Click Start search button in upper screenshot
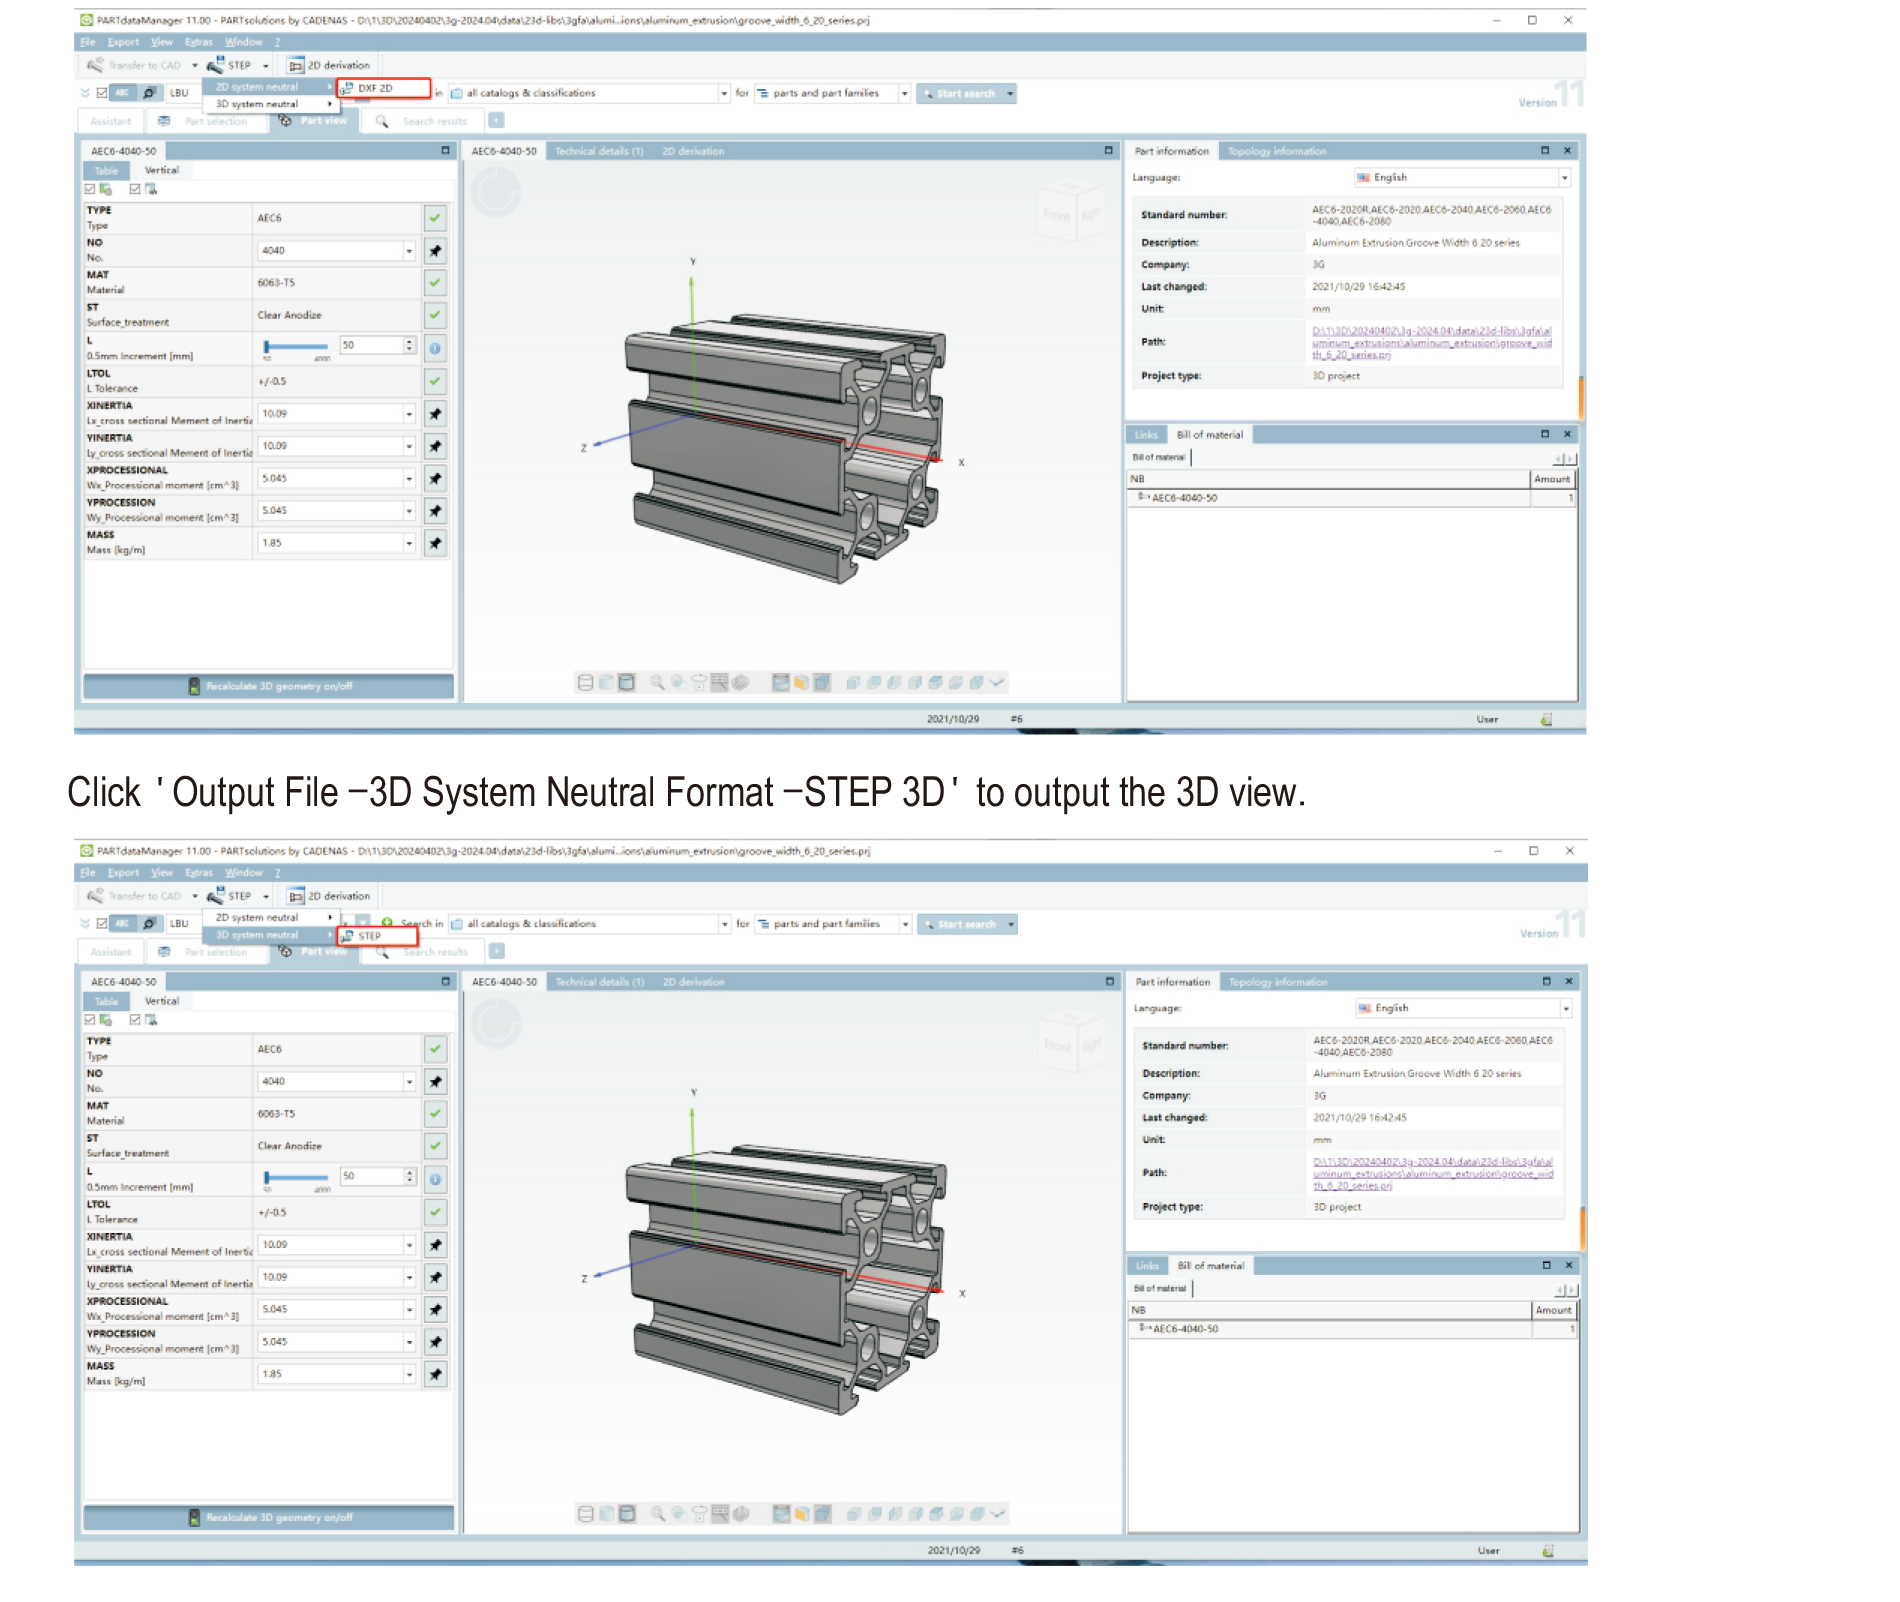The width and height of the screenshot is (1900, 1602). click(x=960, y=94)
